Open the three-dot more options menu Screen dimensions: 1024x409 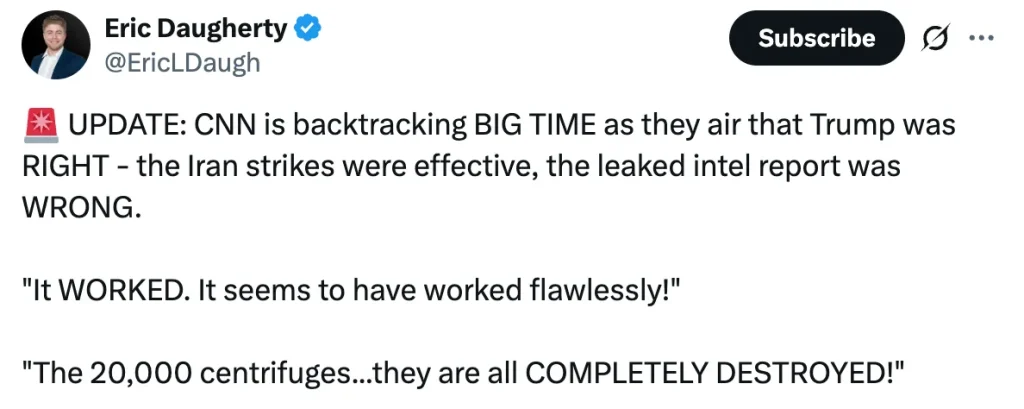[982, 38]
